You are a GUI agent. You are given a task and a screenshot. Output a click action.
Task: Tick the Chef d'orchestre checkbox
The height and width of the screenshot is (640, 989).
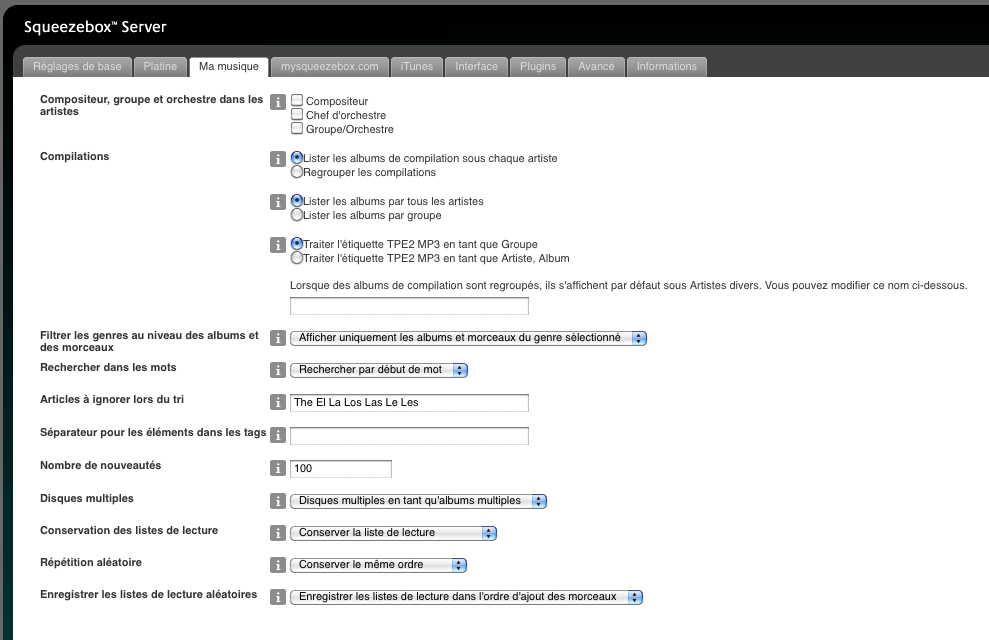[297, 114]
